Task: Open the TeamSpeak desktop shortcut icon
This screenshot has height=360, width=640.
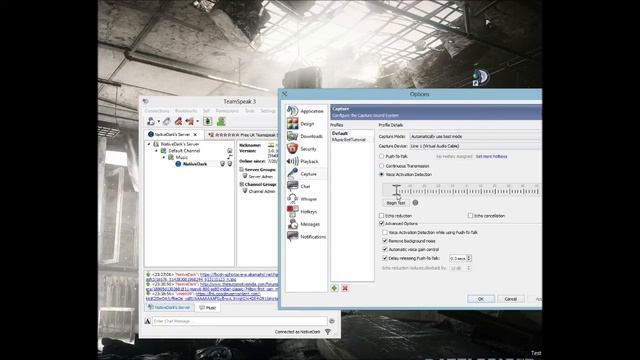Action: tap(480, 77)
